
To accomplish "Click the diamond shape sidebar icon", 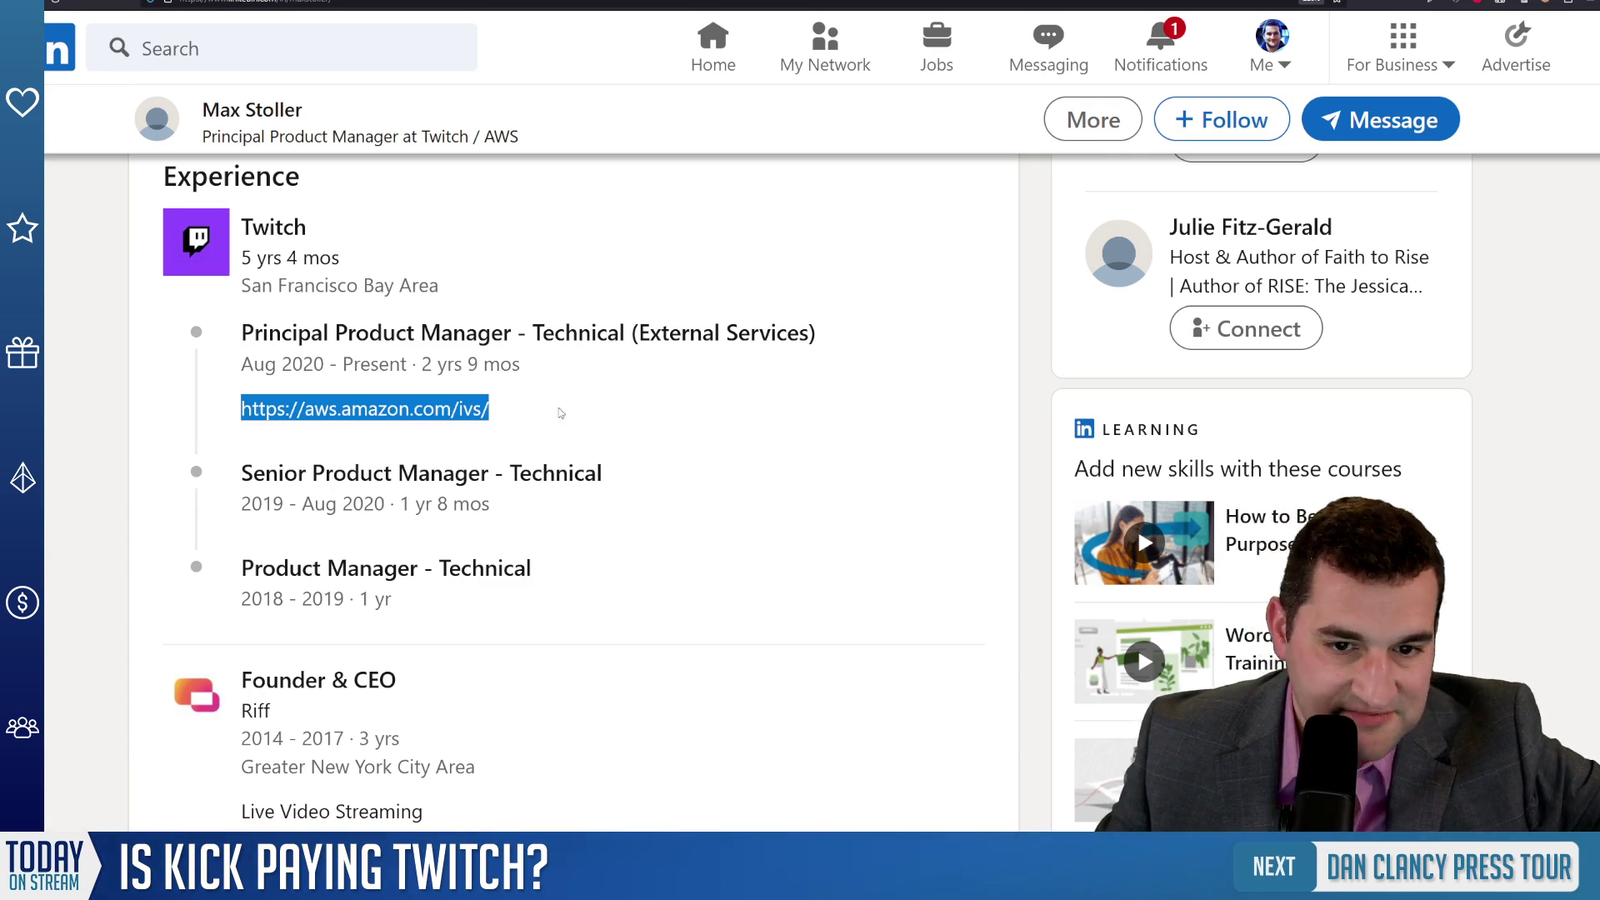I will coord(22,478).
